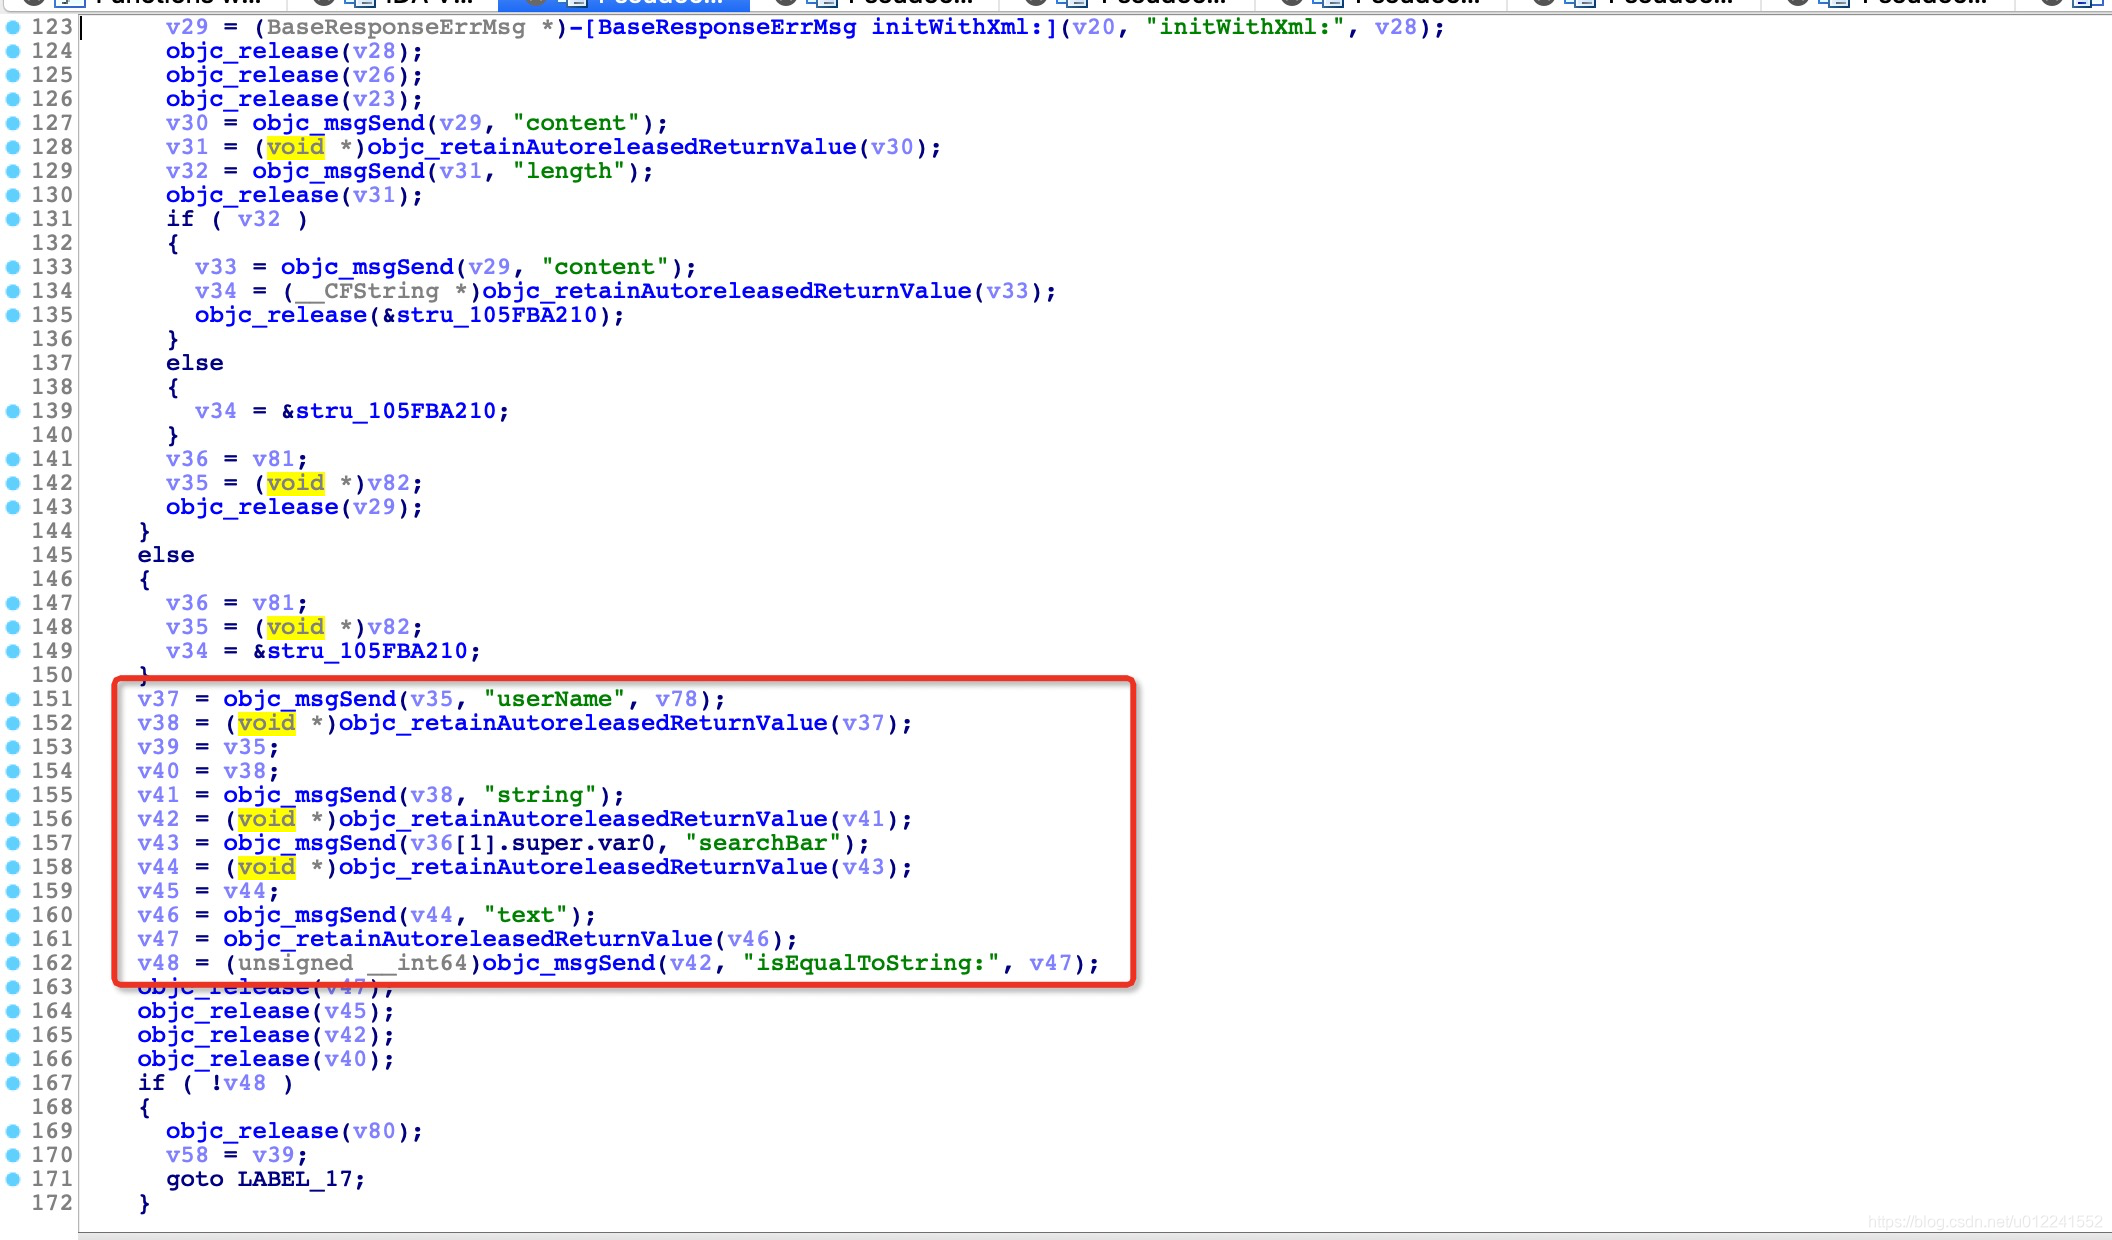The width and height of the screenshot is (2112, 1240).
Task: Select v32 in the if condition
Action: tap(259, 219)
